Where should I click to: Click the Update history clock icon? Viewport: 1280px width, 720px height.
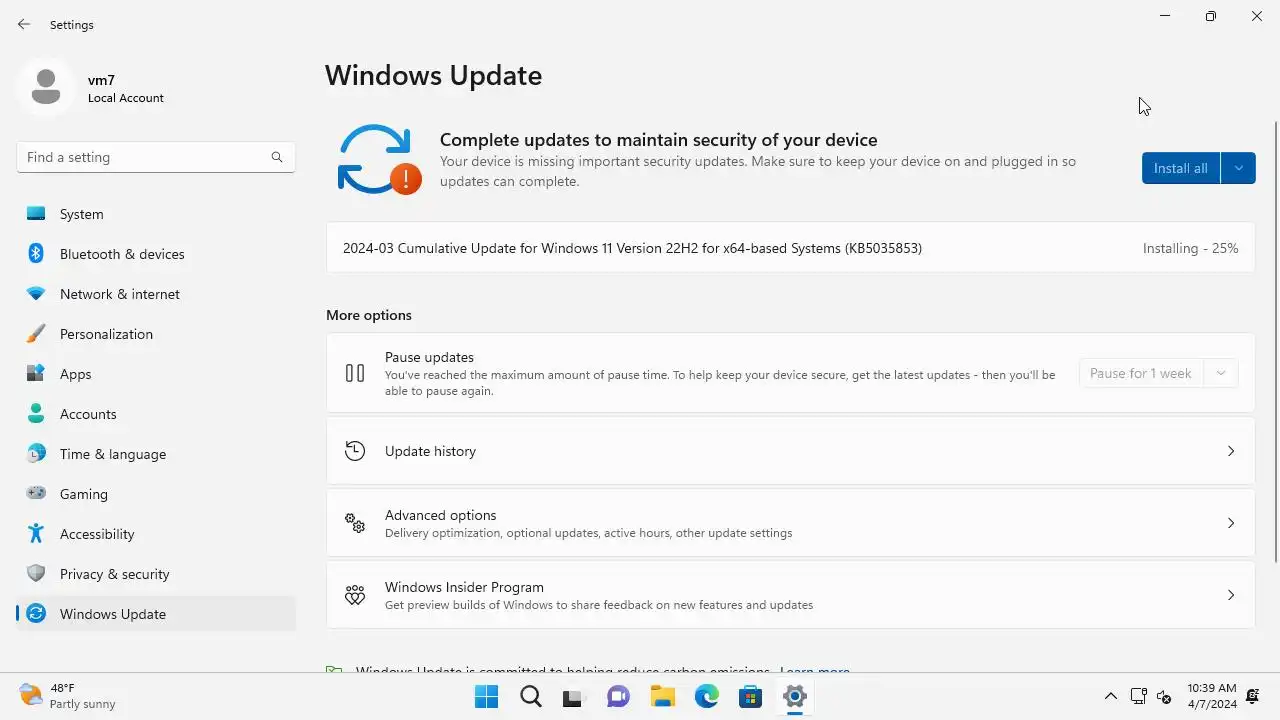[355, 451]
